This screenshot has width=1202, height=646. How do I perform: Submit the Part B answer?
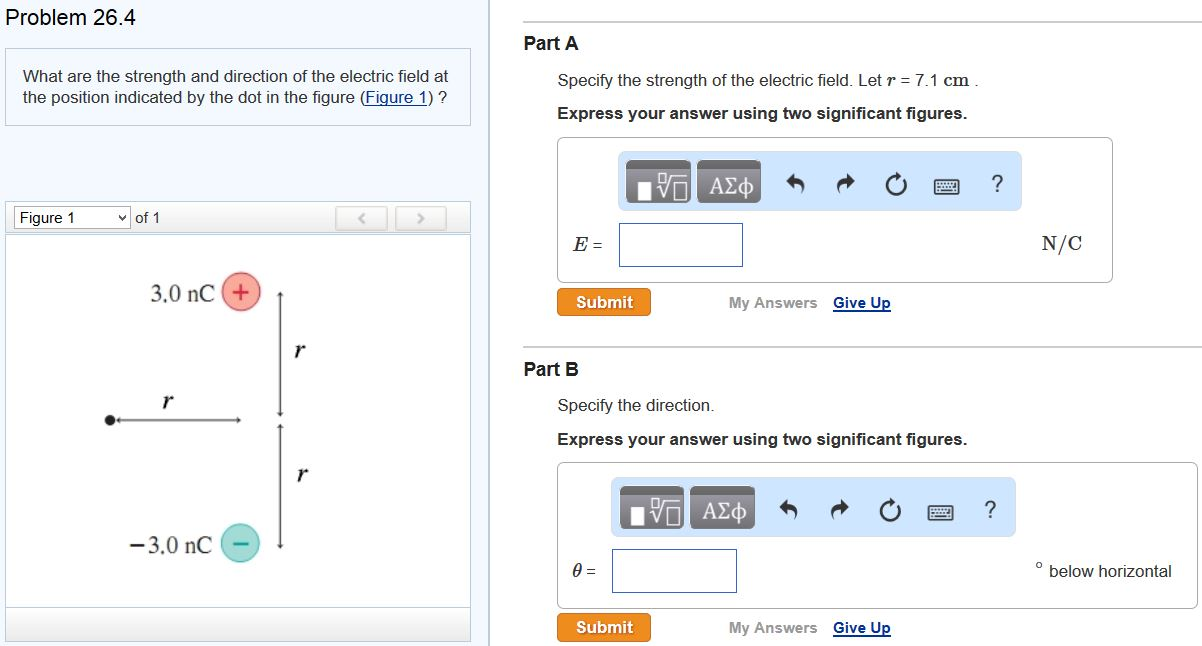click(603, 627)
